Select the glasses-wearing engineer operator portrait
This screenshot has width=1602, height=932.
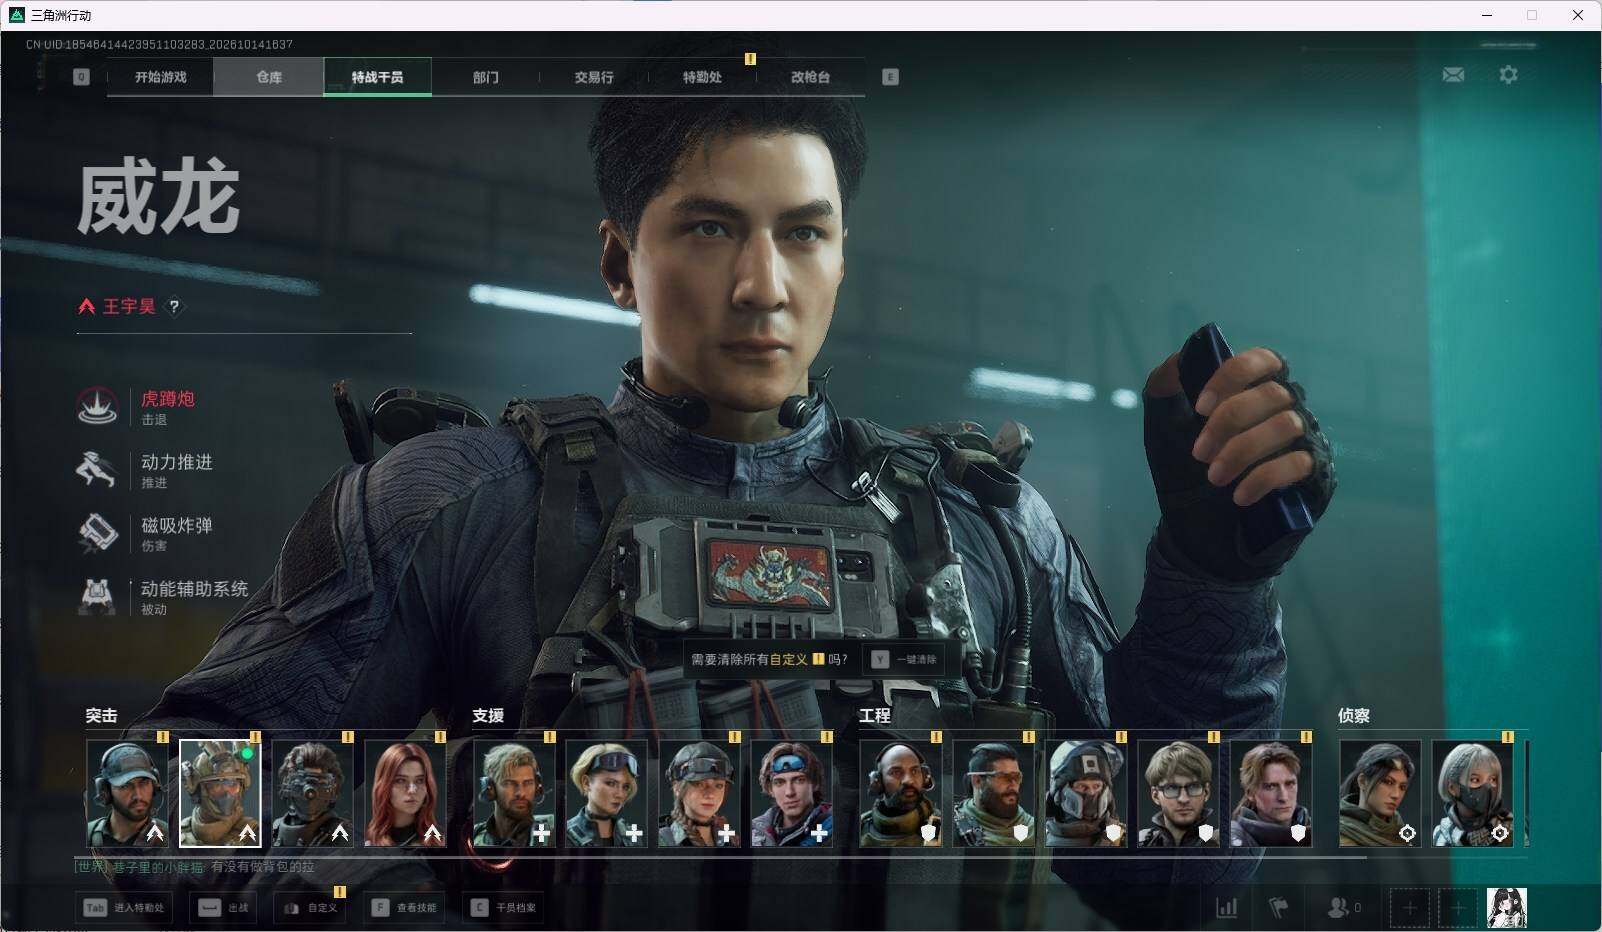[x=1178, y=794]
